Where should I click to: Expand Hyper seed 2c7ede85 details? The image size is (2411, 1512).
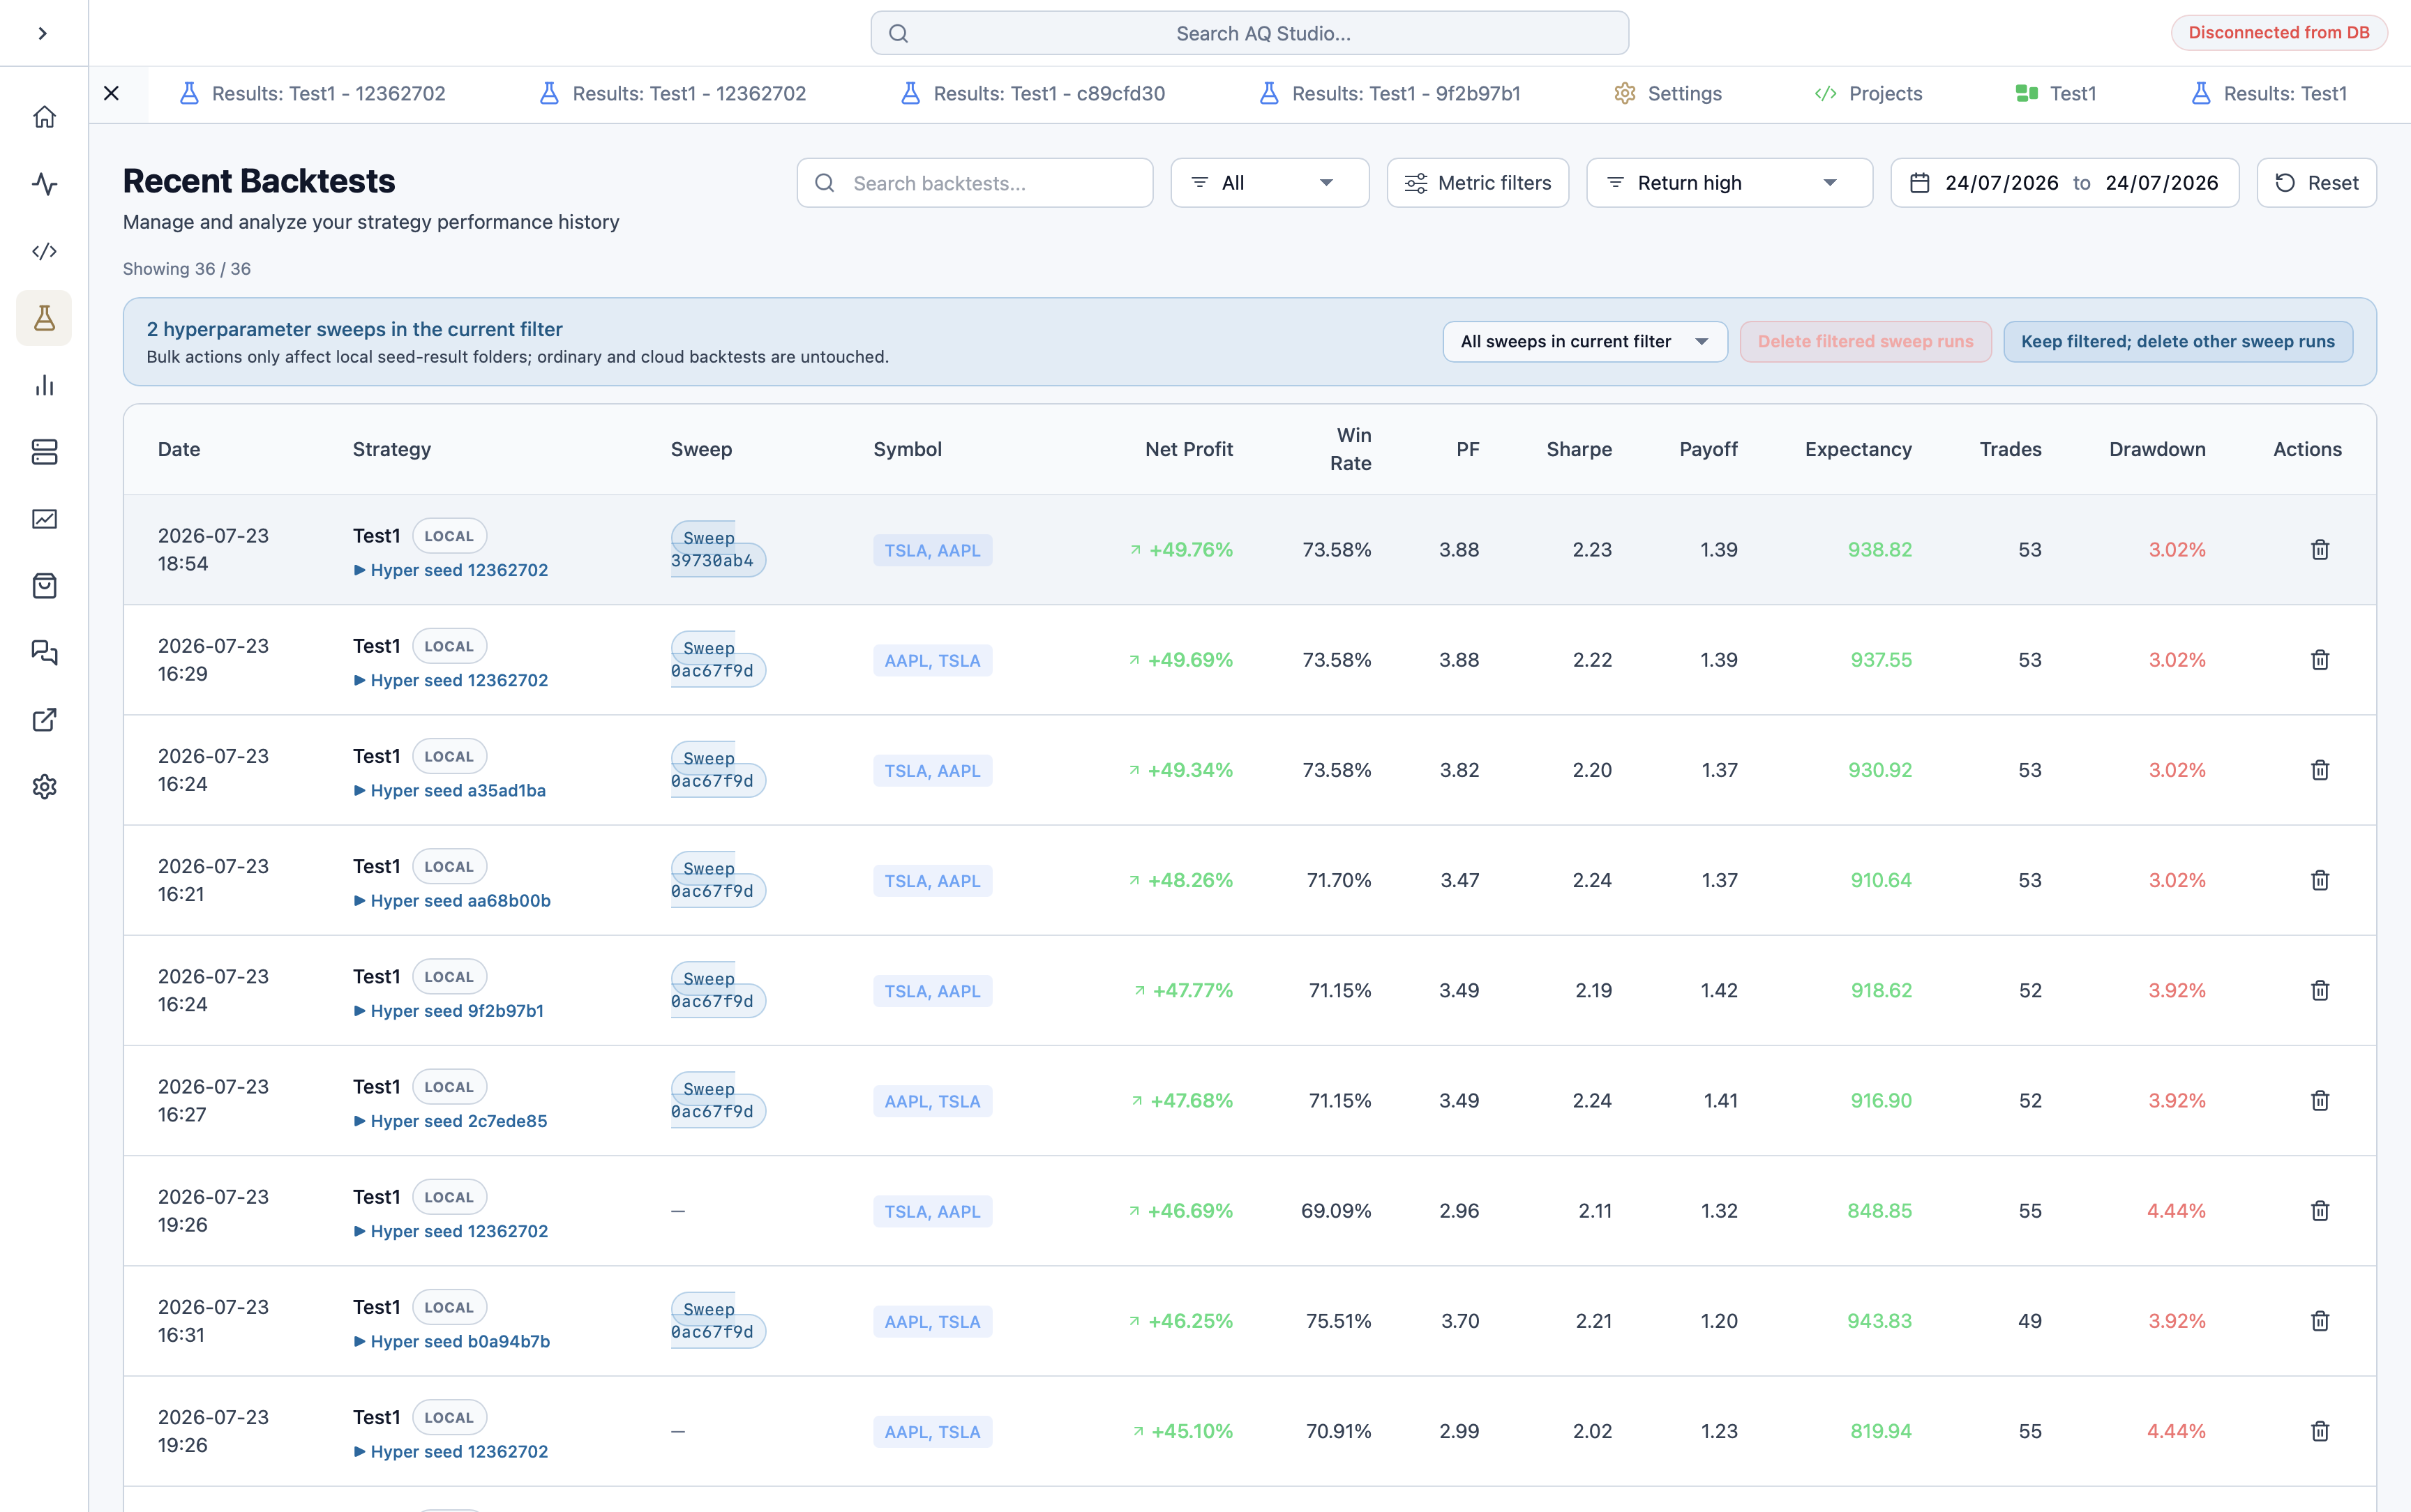click(x=450, y=1121)
